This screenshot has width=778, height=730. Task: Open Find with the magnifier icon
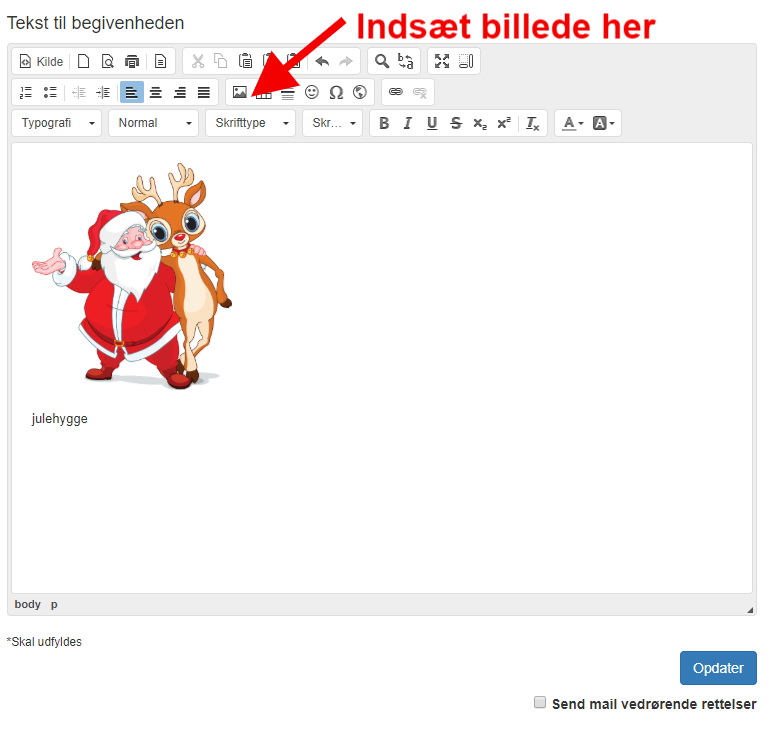pyautogui.click(x=382, y=62)
